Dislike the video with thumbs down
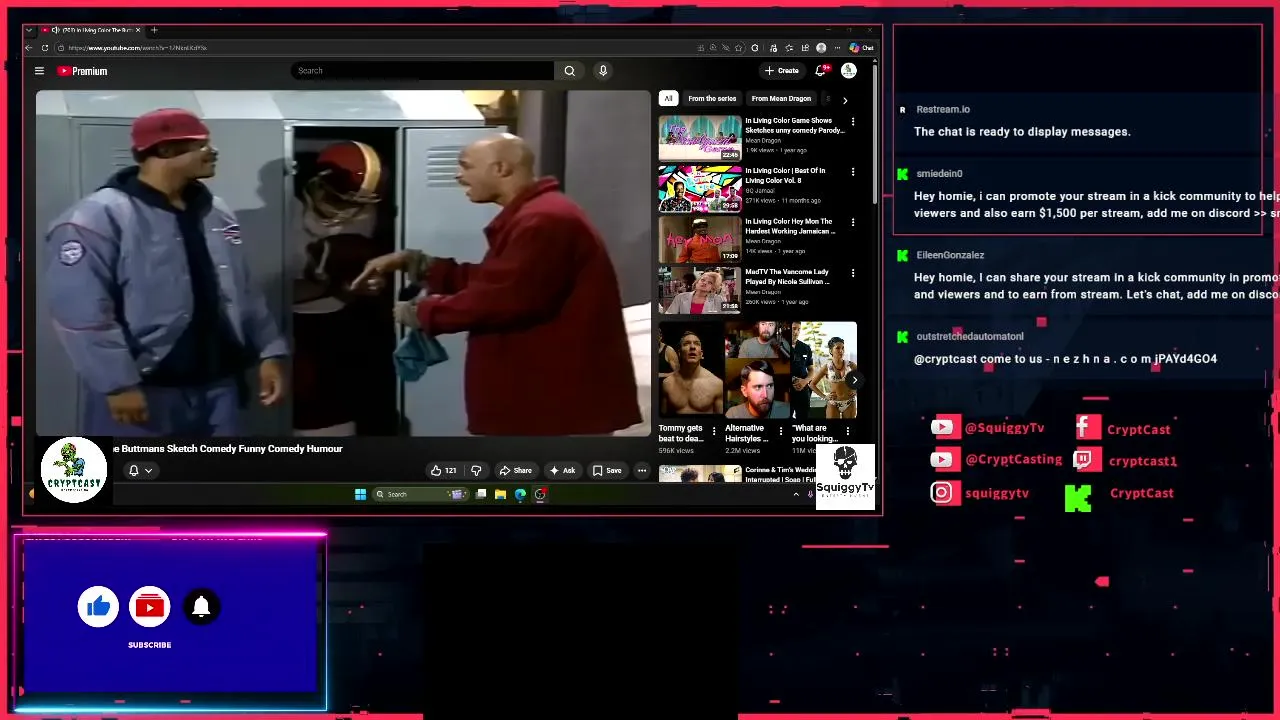Screen dimensions: 1280x720 click(476, 471)
